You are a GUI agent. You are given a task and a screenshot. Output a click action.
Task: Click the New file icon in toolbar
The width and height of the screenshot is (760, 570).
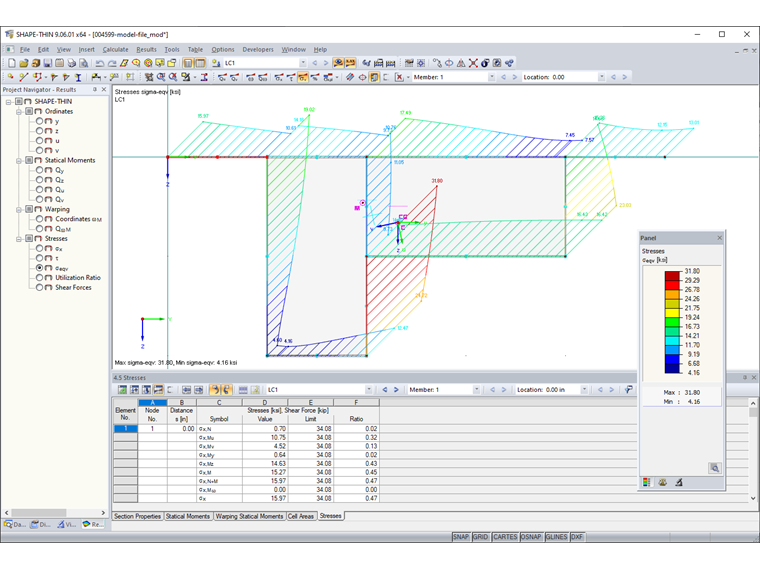(12, 63)
